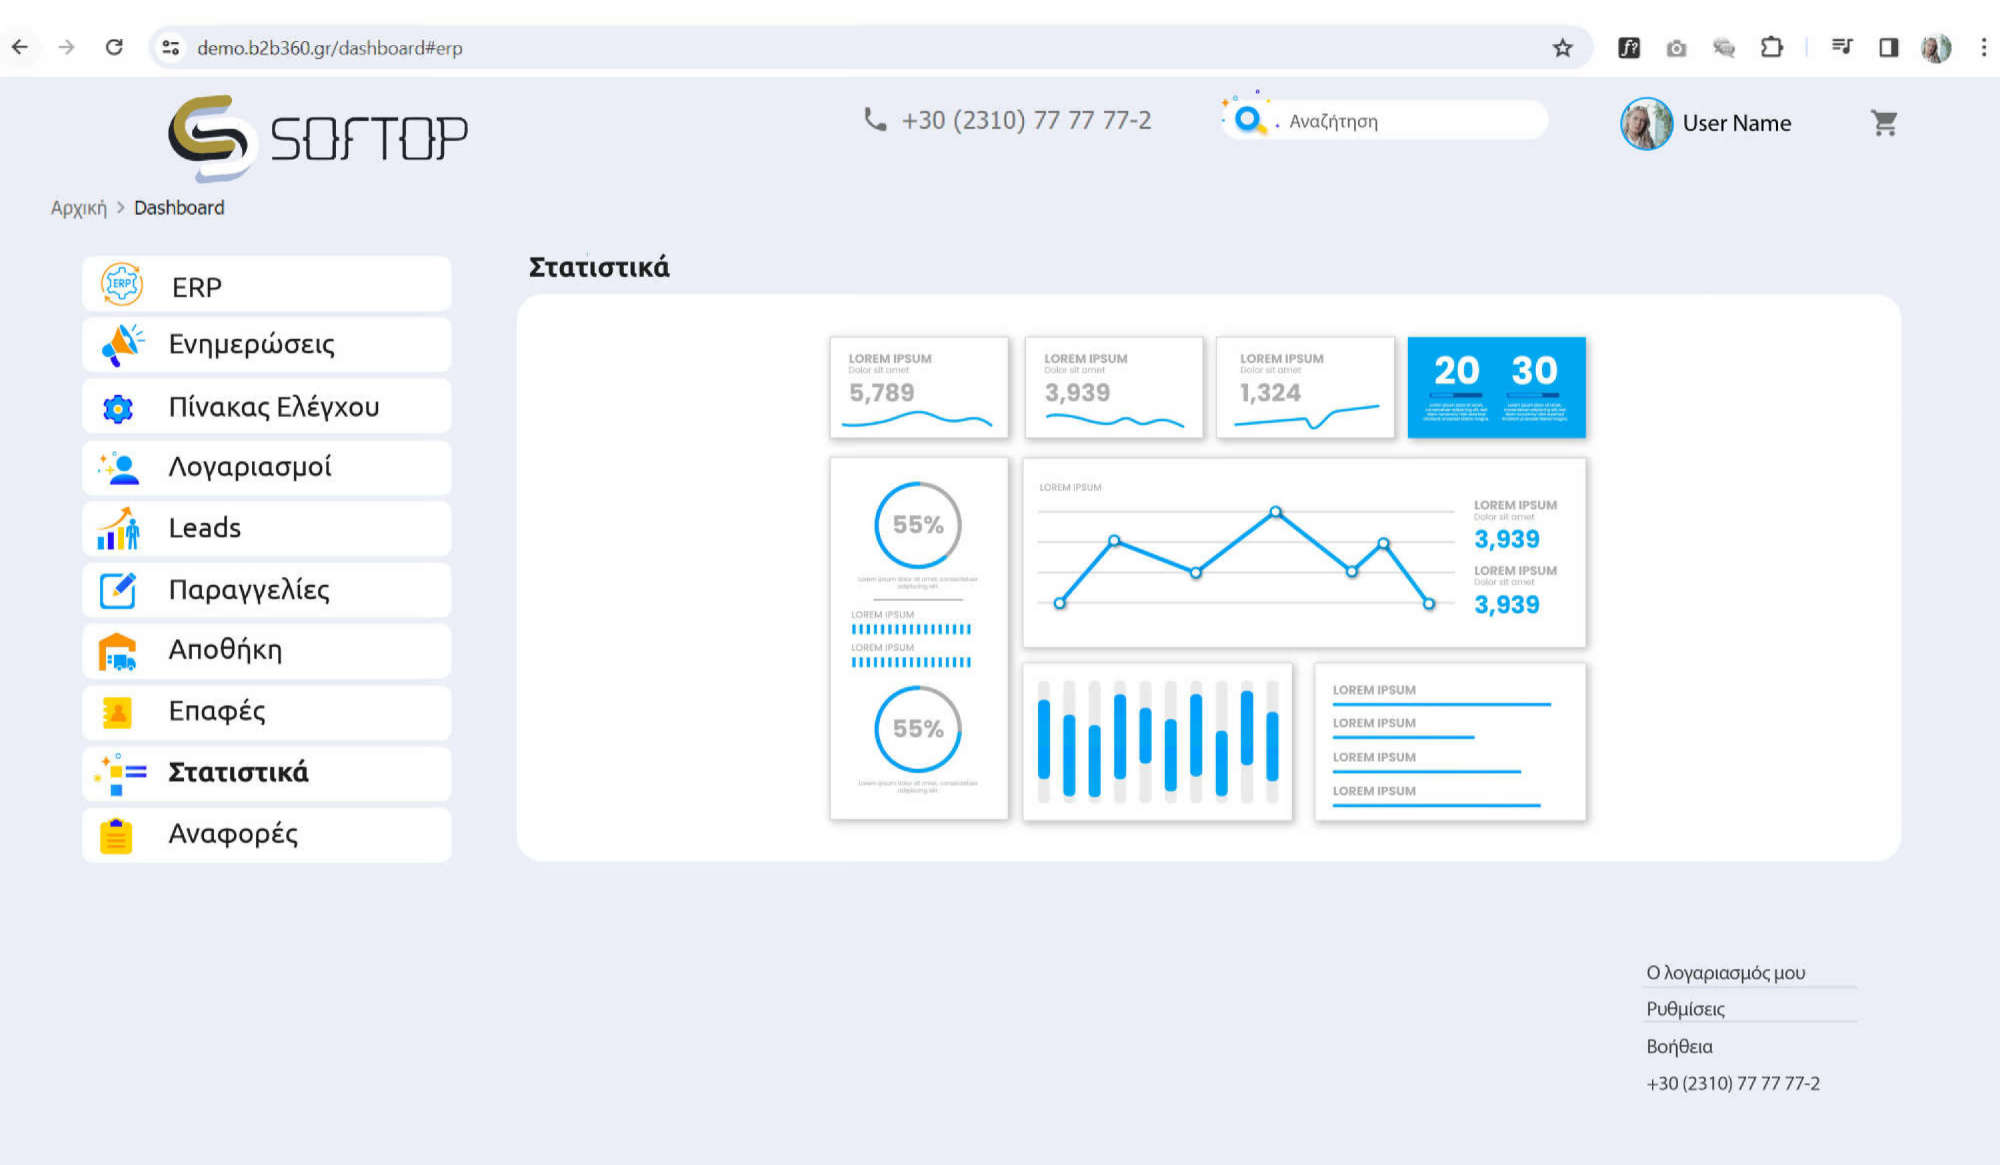The width and height of the screenshot is (2000, 1165).
Task: Click the Παραγγελίες edit pencil icon
Action: [118, 590]
